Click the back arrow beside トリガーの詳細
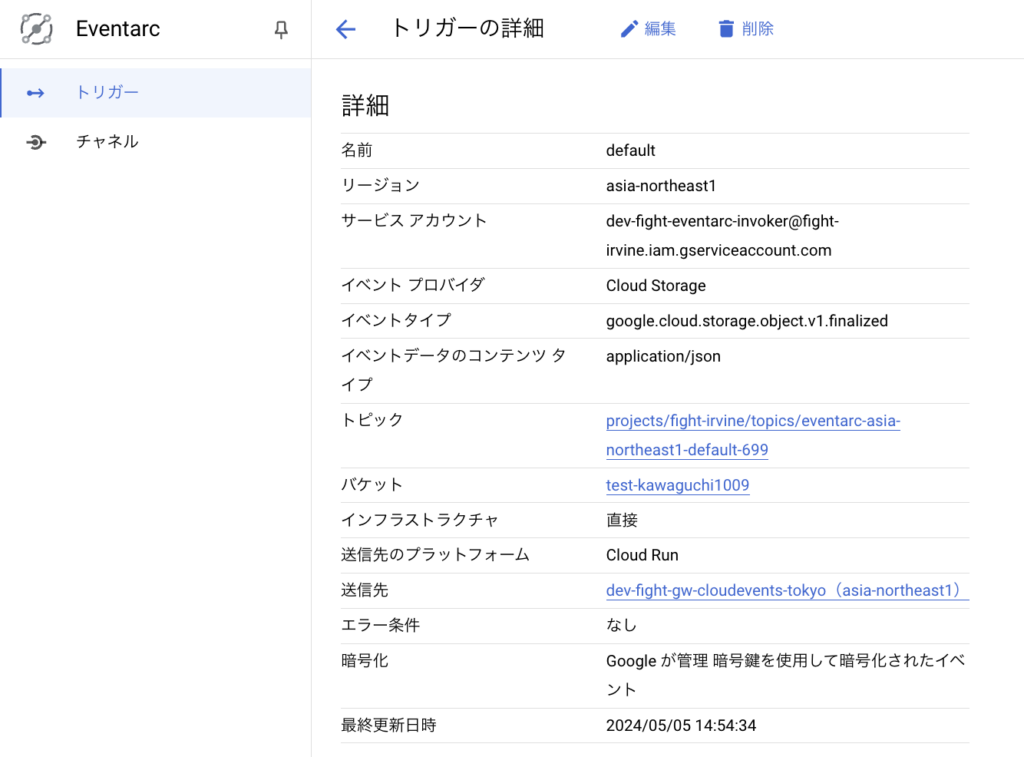Viewport: 1024px width, 757px height. click(344, 29)
